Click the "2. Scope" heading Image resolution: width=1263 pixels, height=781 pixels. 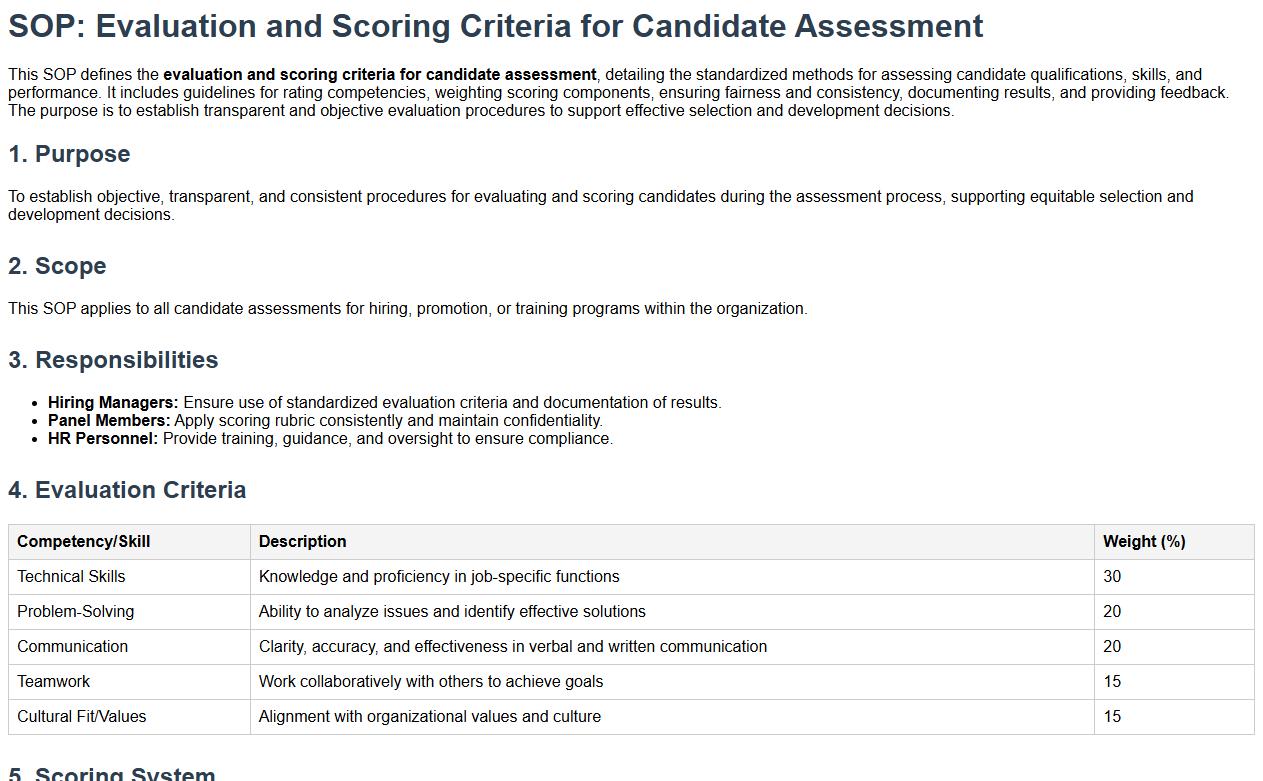tap(57, 266)
